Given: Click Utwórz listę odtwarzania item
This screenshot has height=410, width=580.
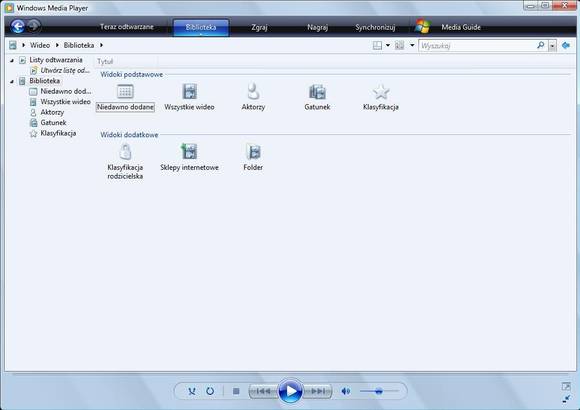Looking at the screenshot, I should (x=65, y=70).
